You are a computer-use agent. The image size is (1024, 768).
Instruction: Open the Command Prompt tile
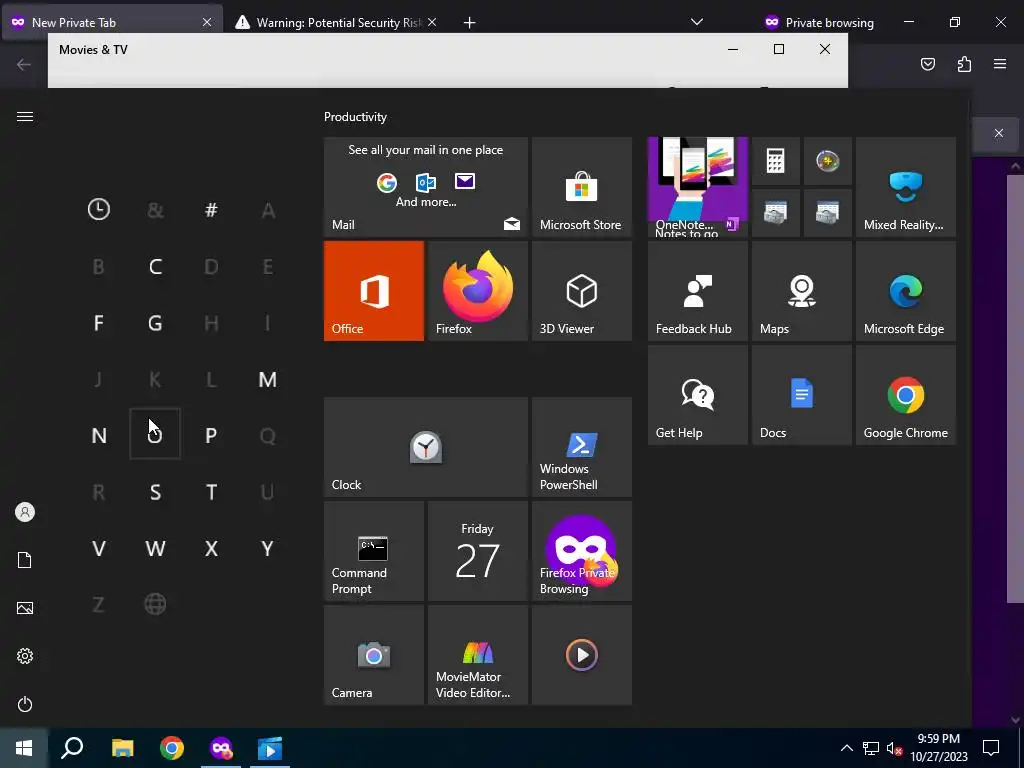click(x=374, y=551)
